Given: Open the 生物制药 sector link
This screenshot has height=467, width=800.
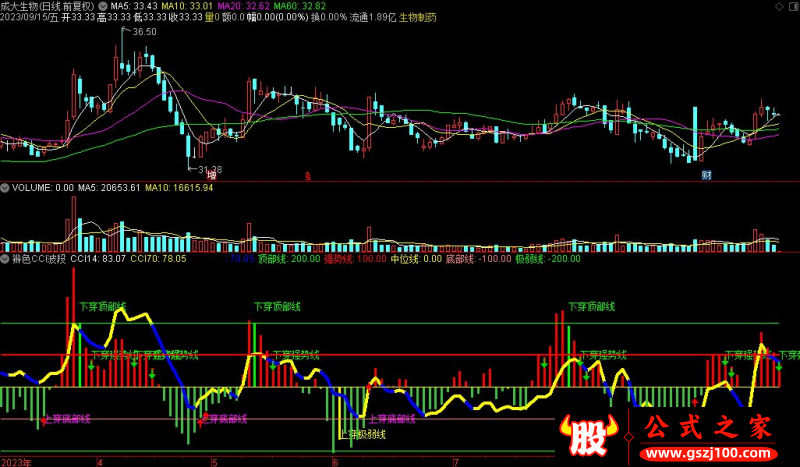Looking at the screenshot, I should pos(417,18).
